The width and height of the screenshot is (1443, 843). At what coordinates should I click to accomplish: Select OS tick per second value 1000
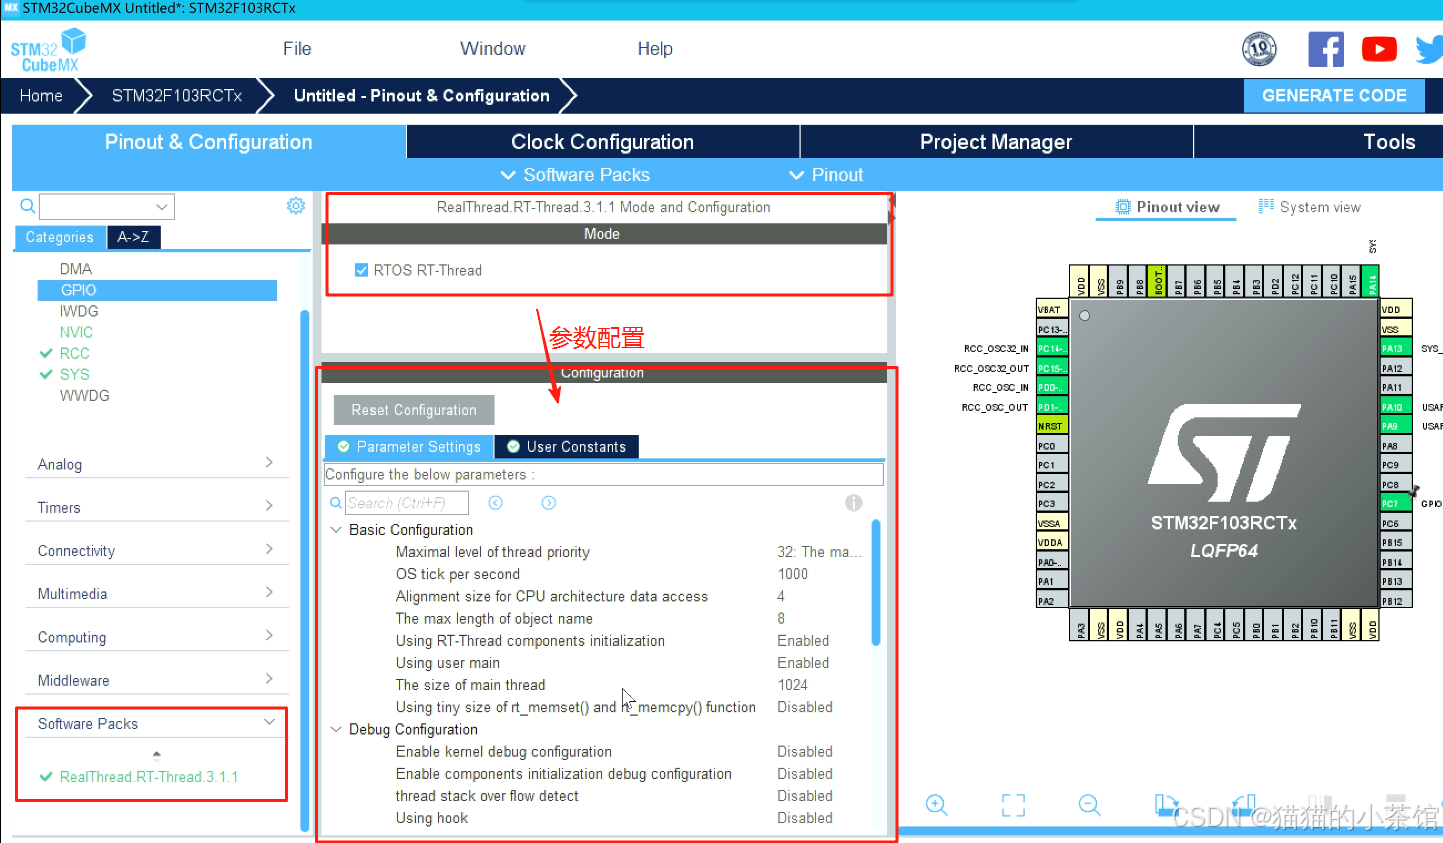point(793,574)
